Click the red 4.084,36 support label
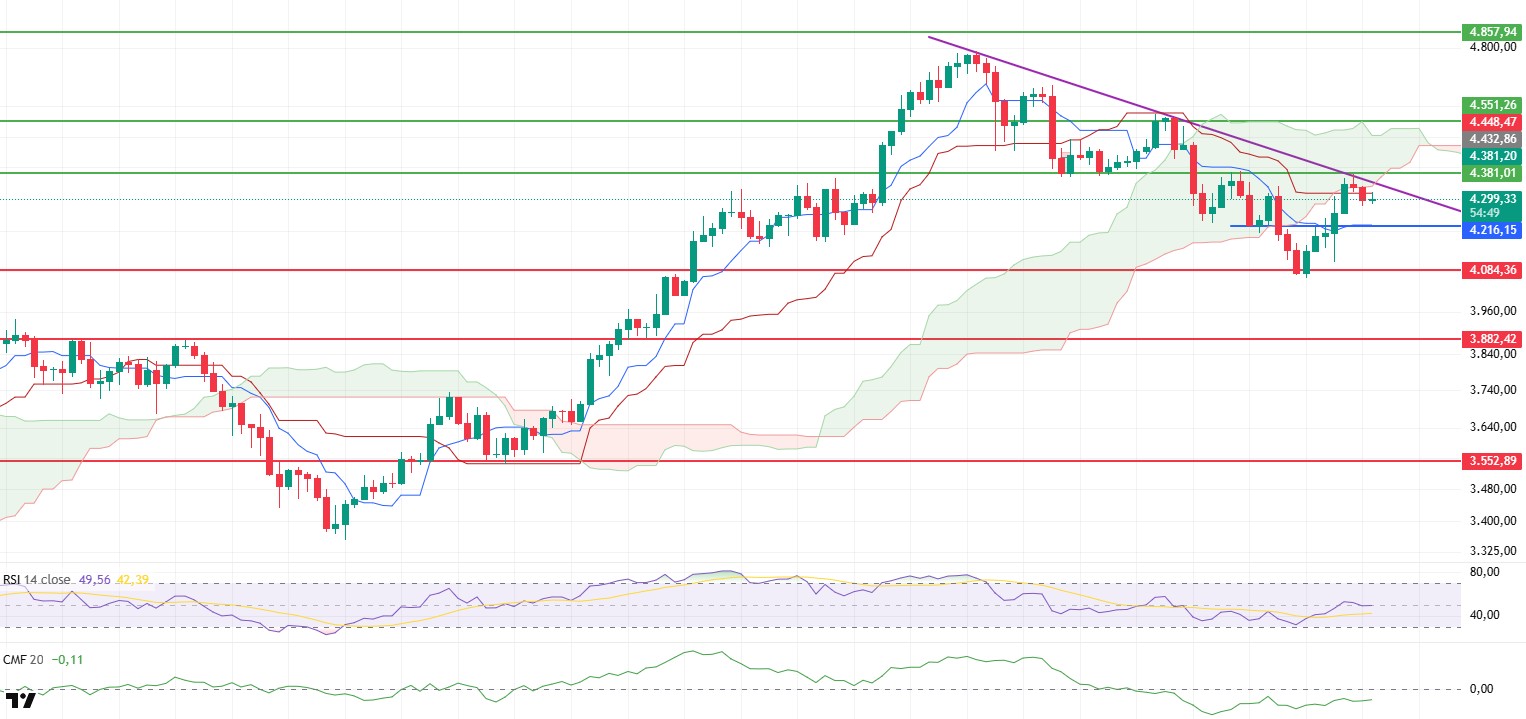 pos(1490,270)
